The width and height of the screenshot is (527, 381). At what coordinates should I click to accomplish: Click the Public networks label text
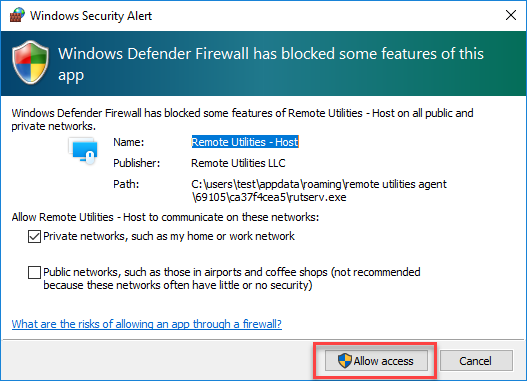click(x=232, y=279)
